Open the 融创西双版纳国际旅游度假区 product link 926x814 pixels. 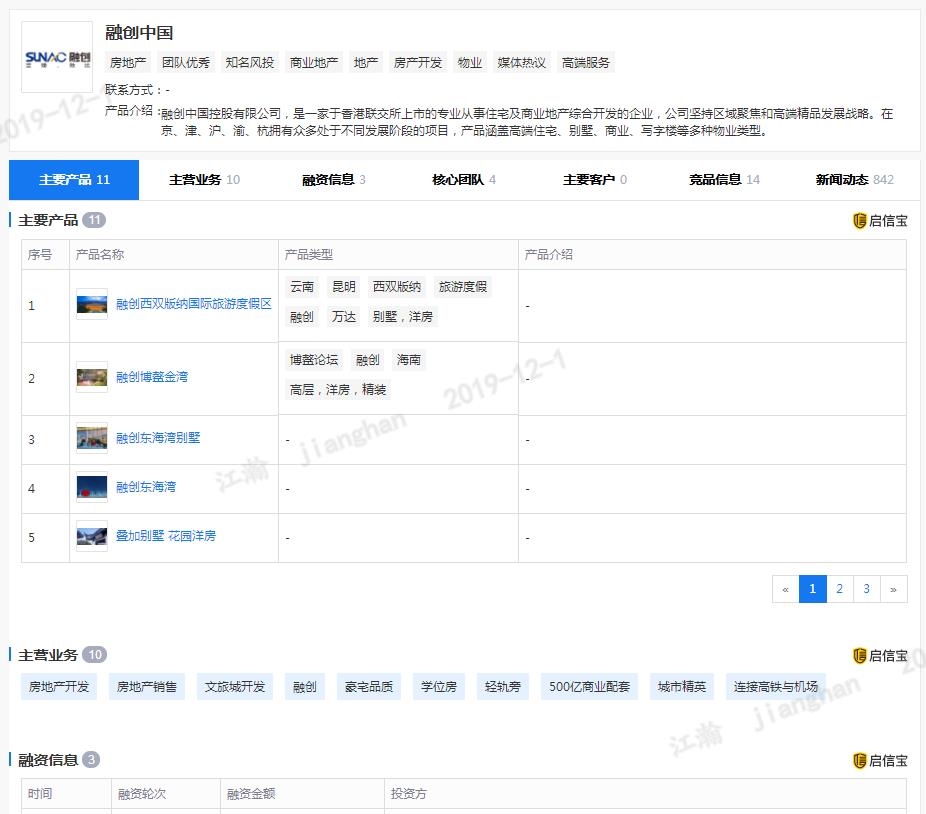(194, 304)
